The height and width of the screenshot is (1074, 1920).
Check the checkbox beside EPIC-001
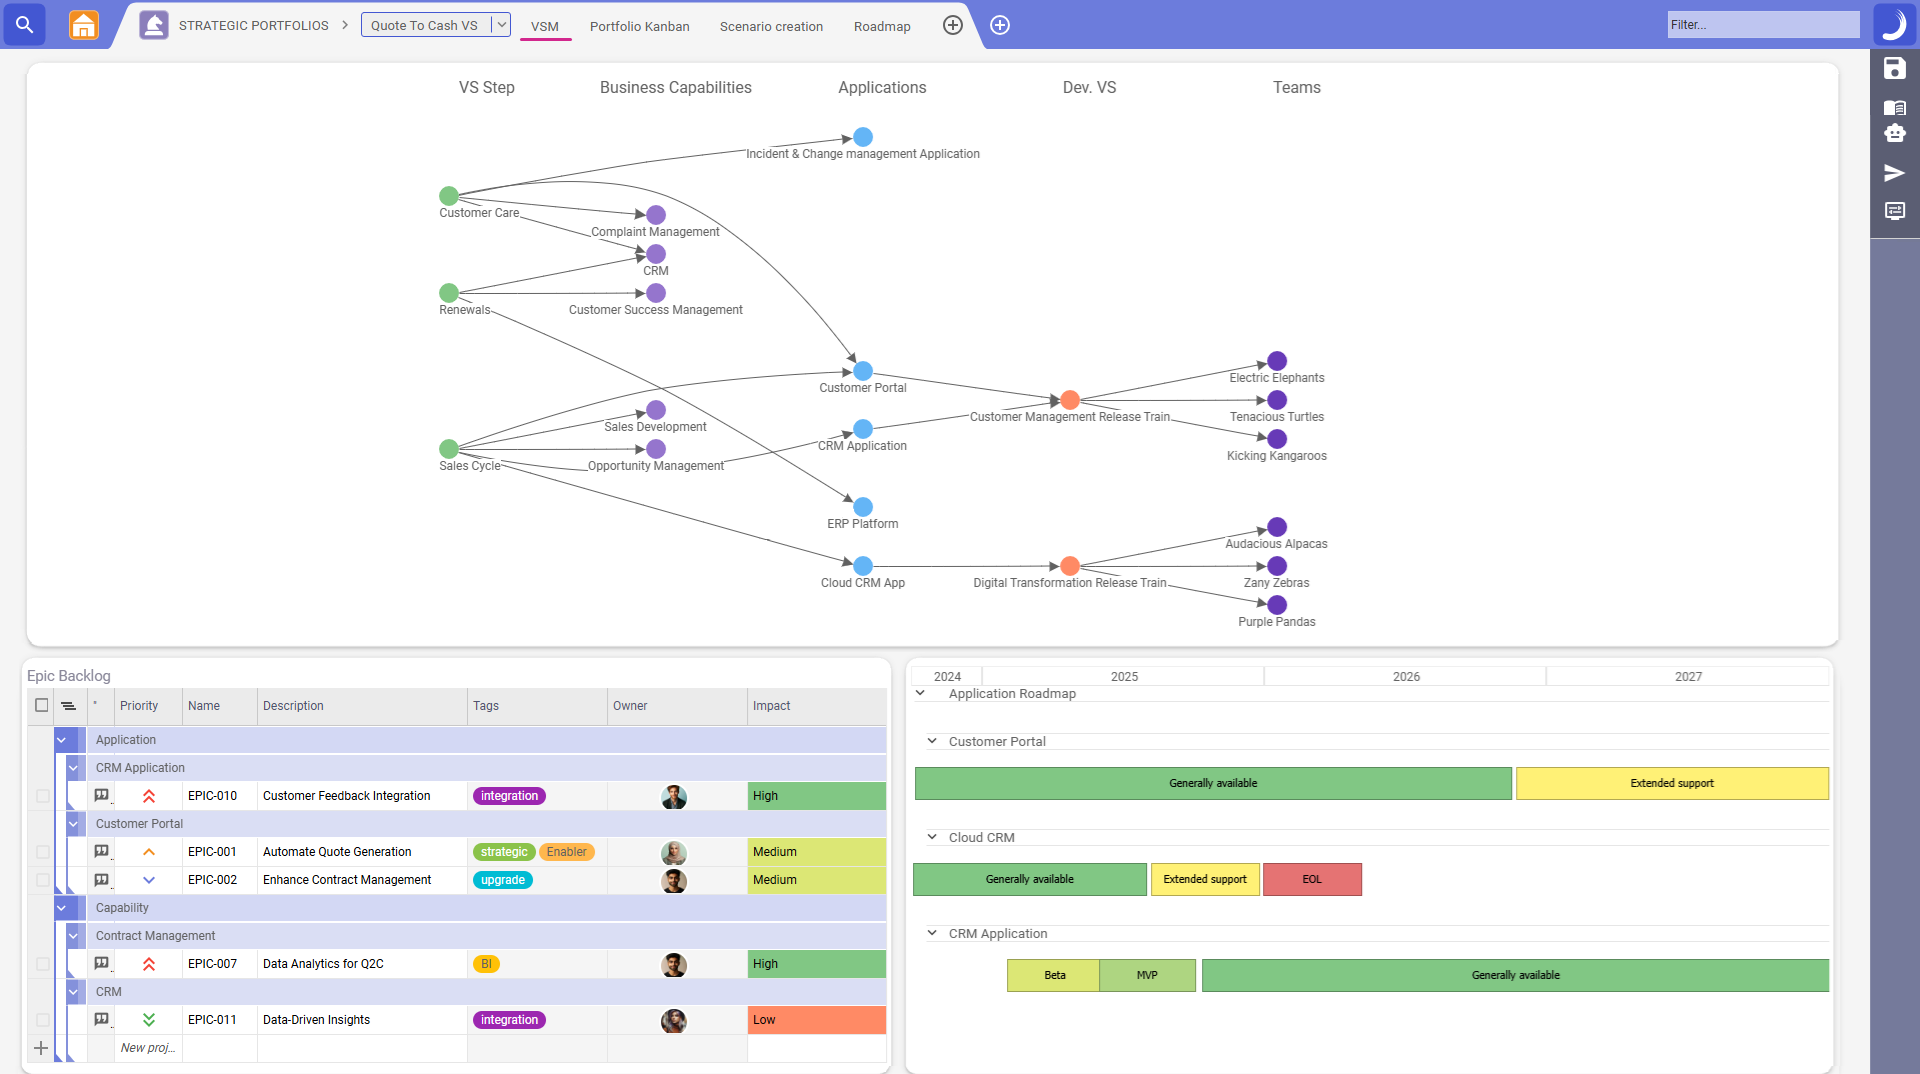click(41, 852)
